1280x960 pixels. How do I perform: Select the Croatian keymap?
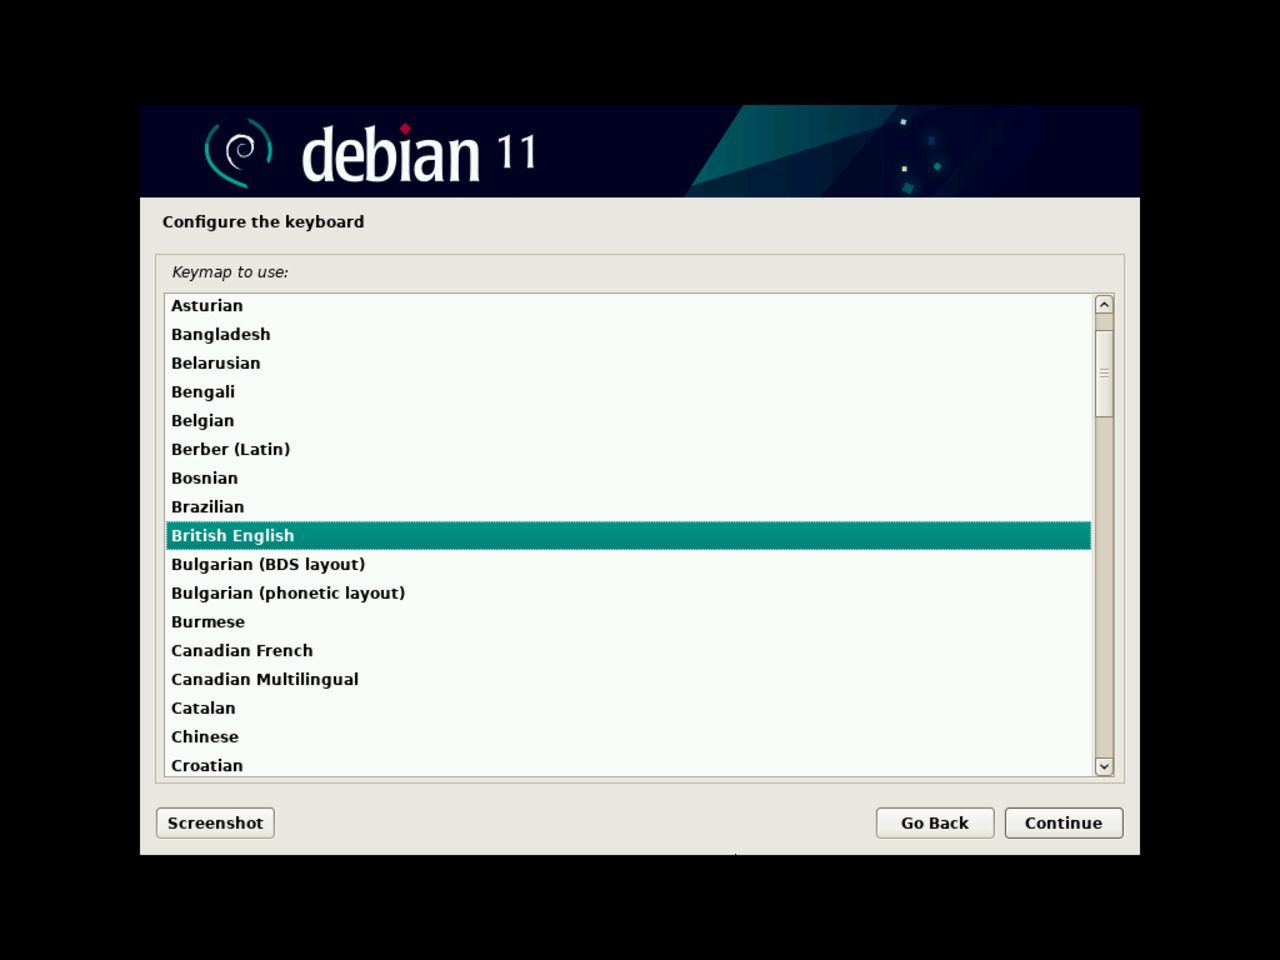pos(628,765)
